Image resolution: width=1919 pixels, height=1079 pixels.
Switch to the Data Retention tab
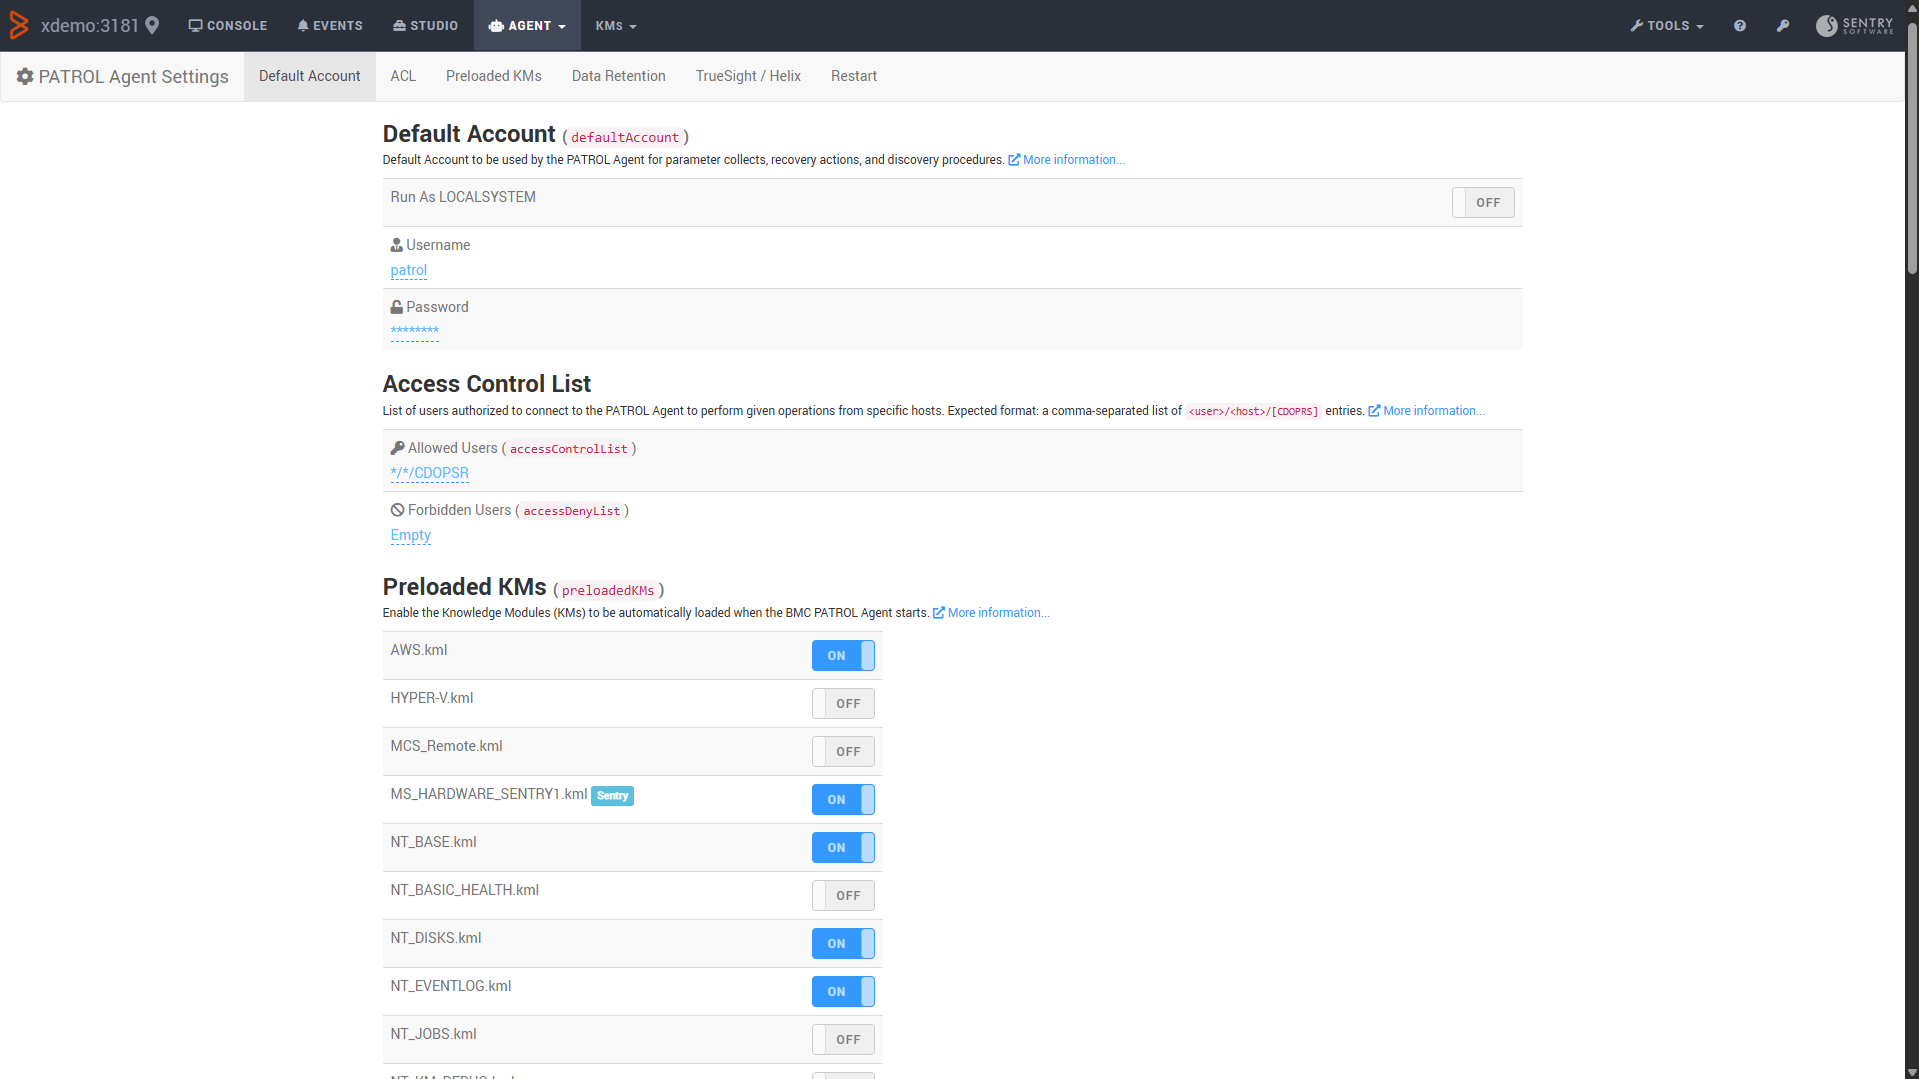pos(618,76)
